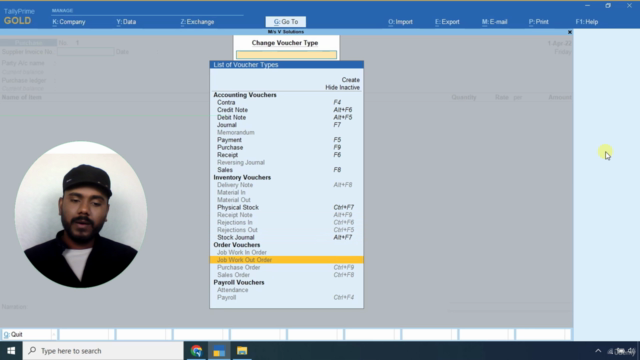This screenshot has width=640, height=360.
Task: Select the Attendance voucher type
Action: 286,290
